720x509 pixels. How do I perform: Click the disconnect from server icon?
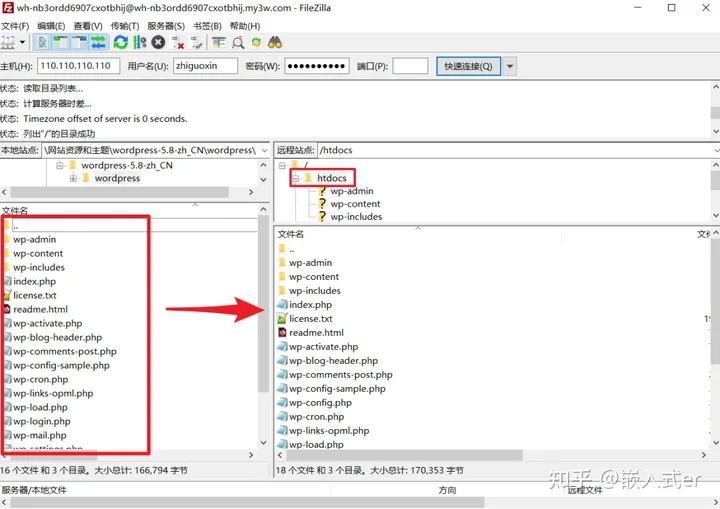point(178,42)
